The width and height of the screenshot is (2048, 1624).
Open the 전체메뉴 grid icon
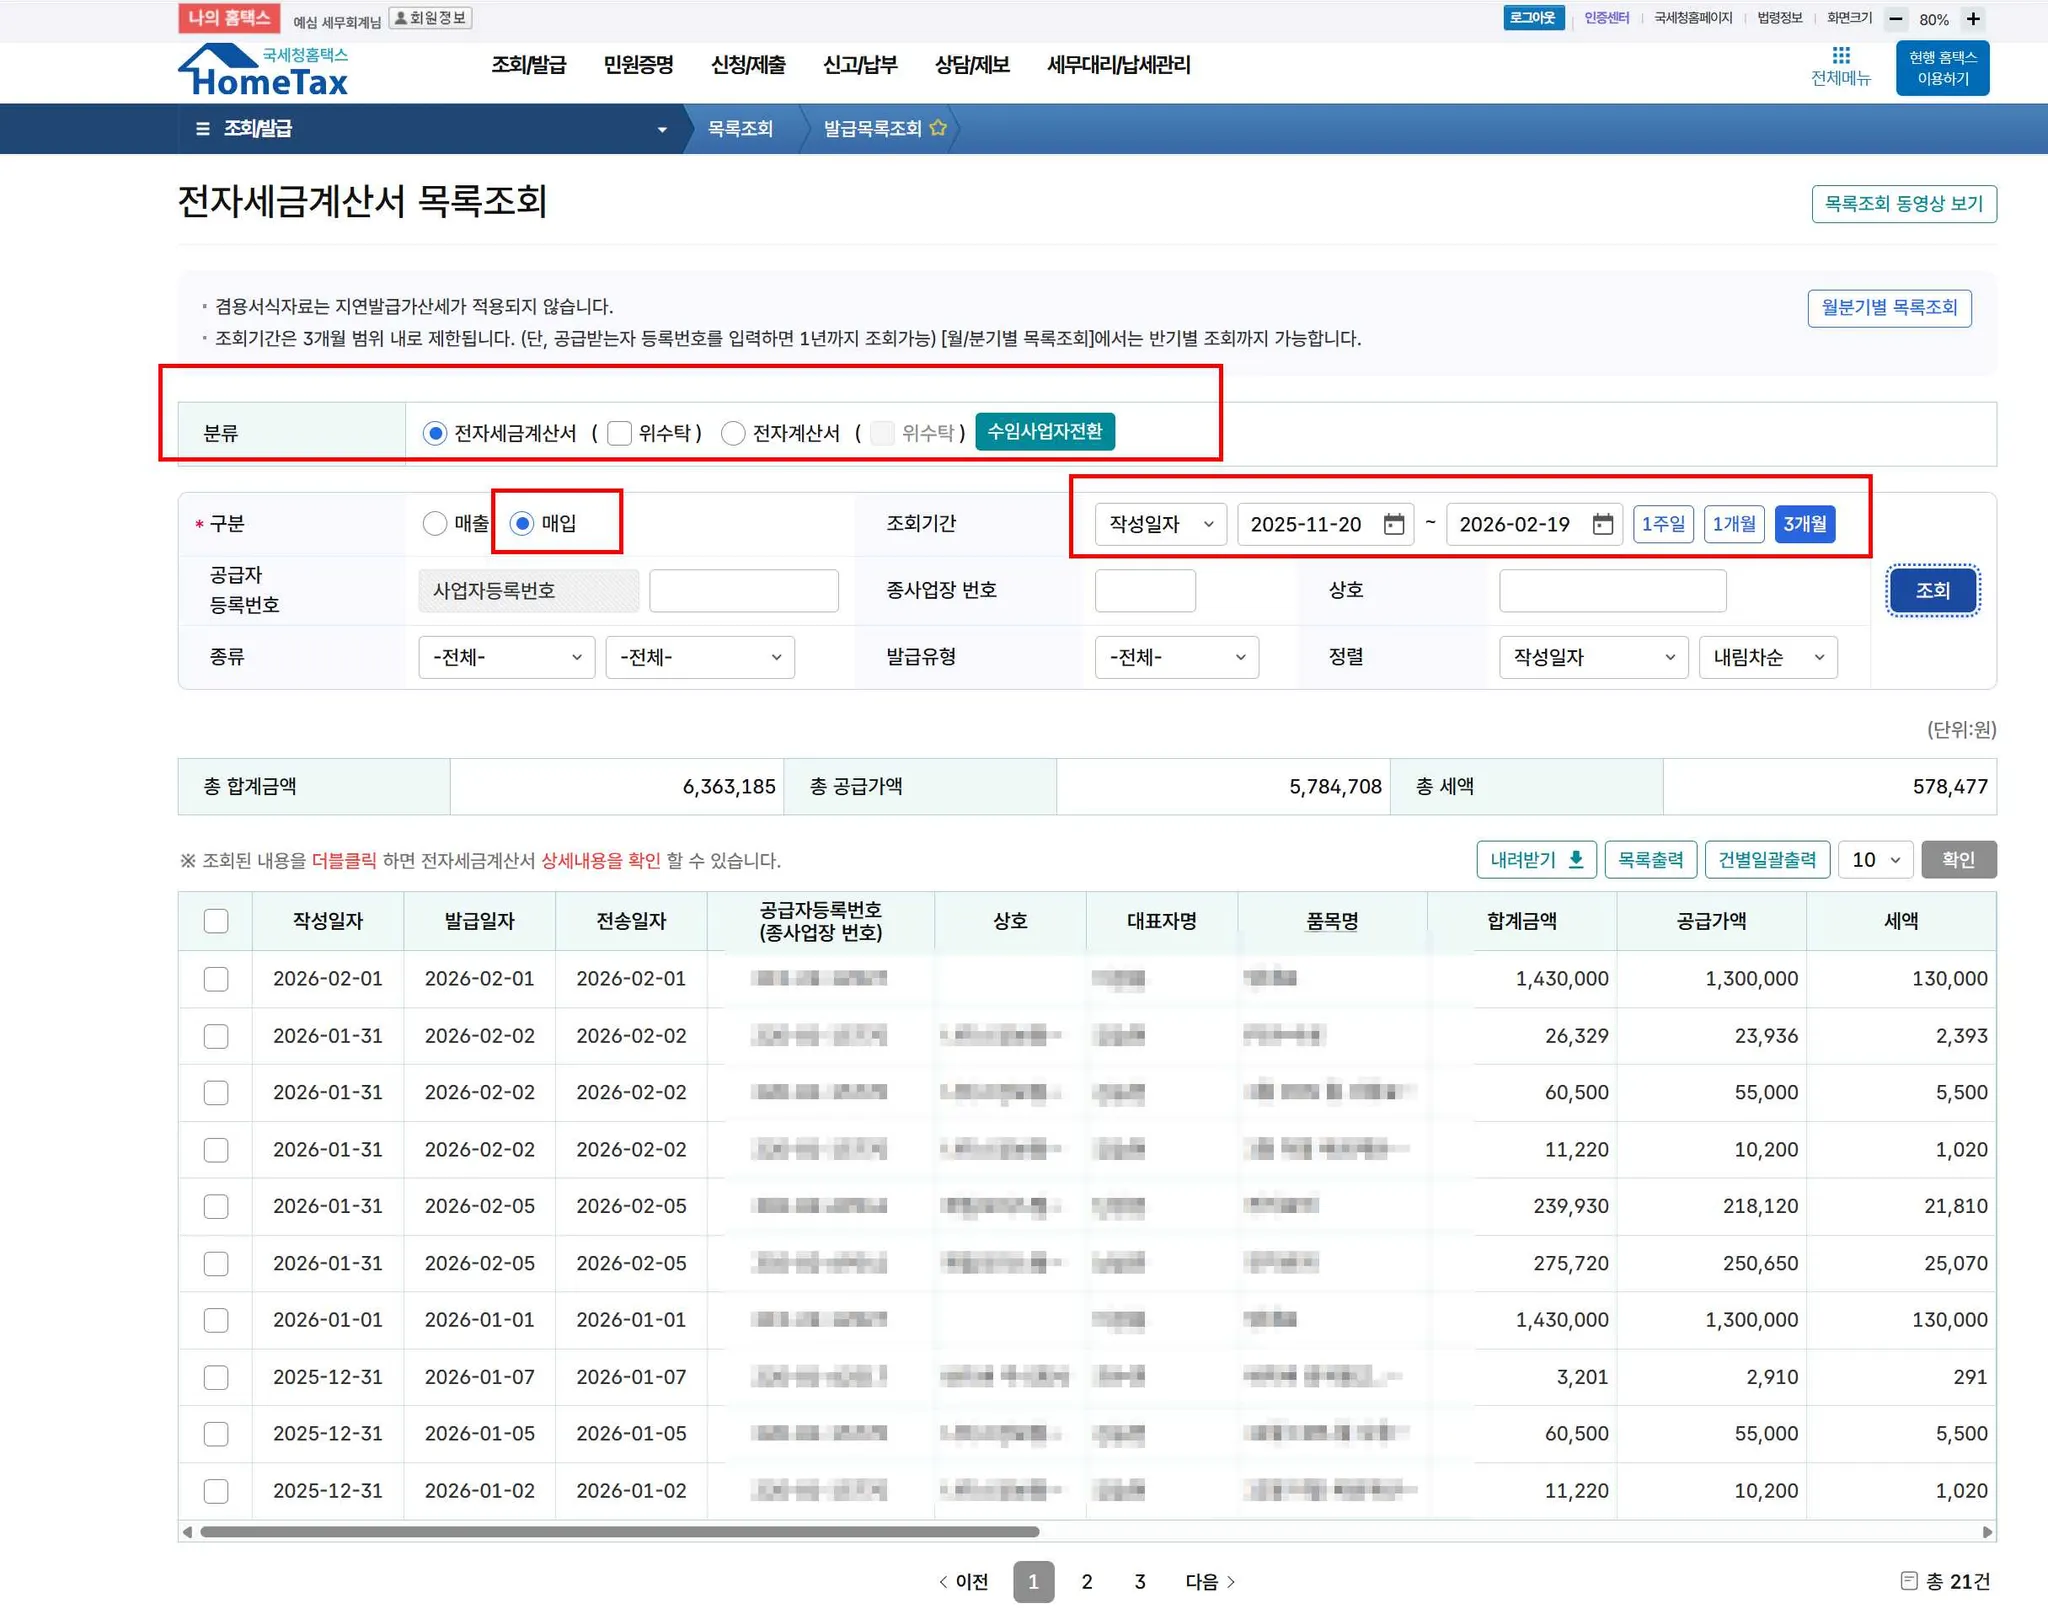coord(1840,56)
